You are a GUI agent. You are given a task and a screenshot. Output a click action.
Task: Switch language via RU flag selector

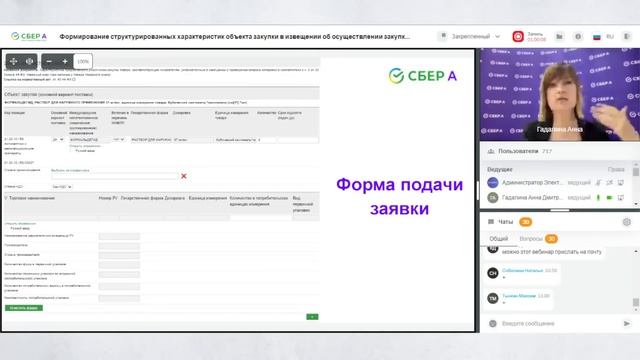tap(603, 36)
